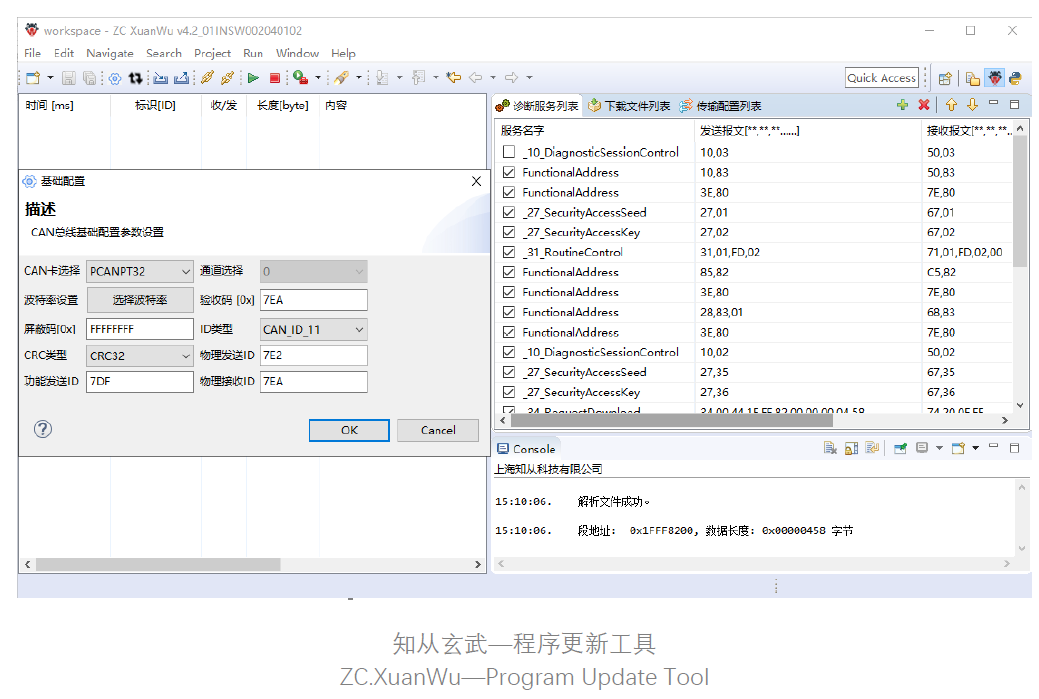Click the 选择波特率 button
This screenshot has width=1039, height=699.
pyautogui.click(x=139, y=300)
